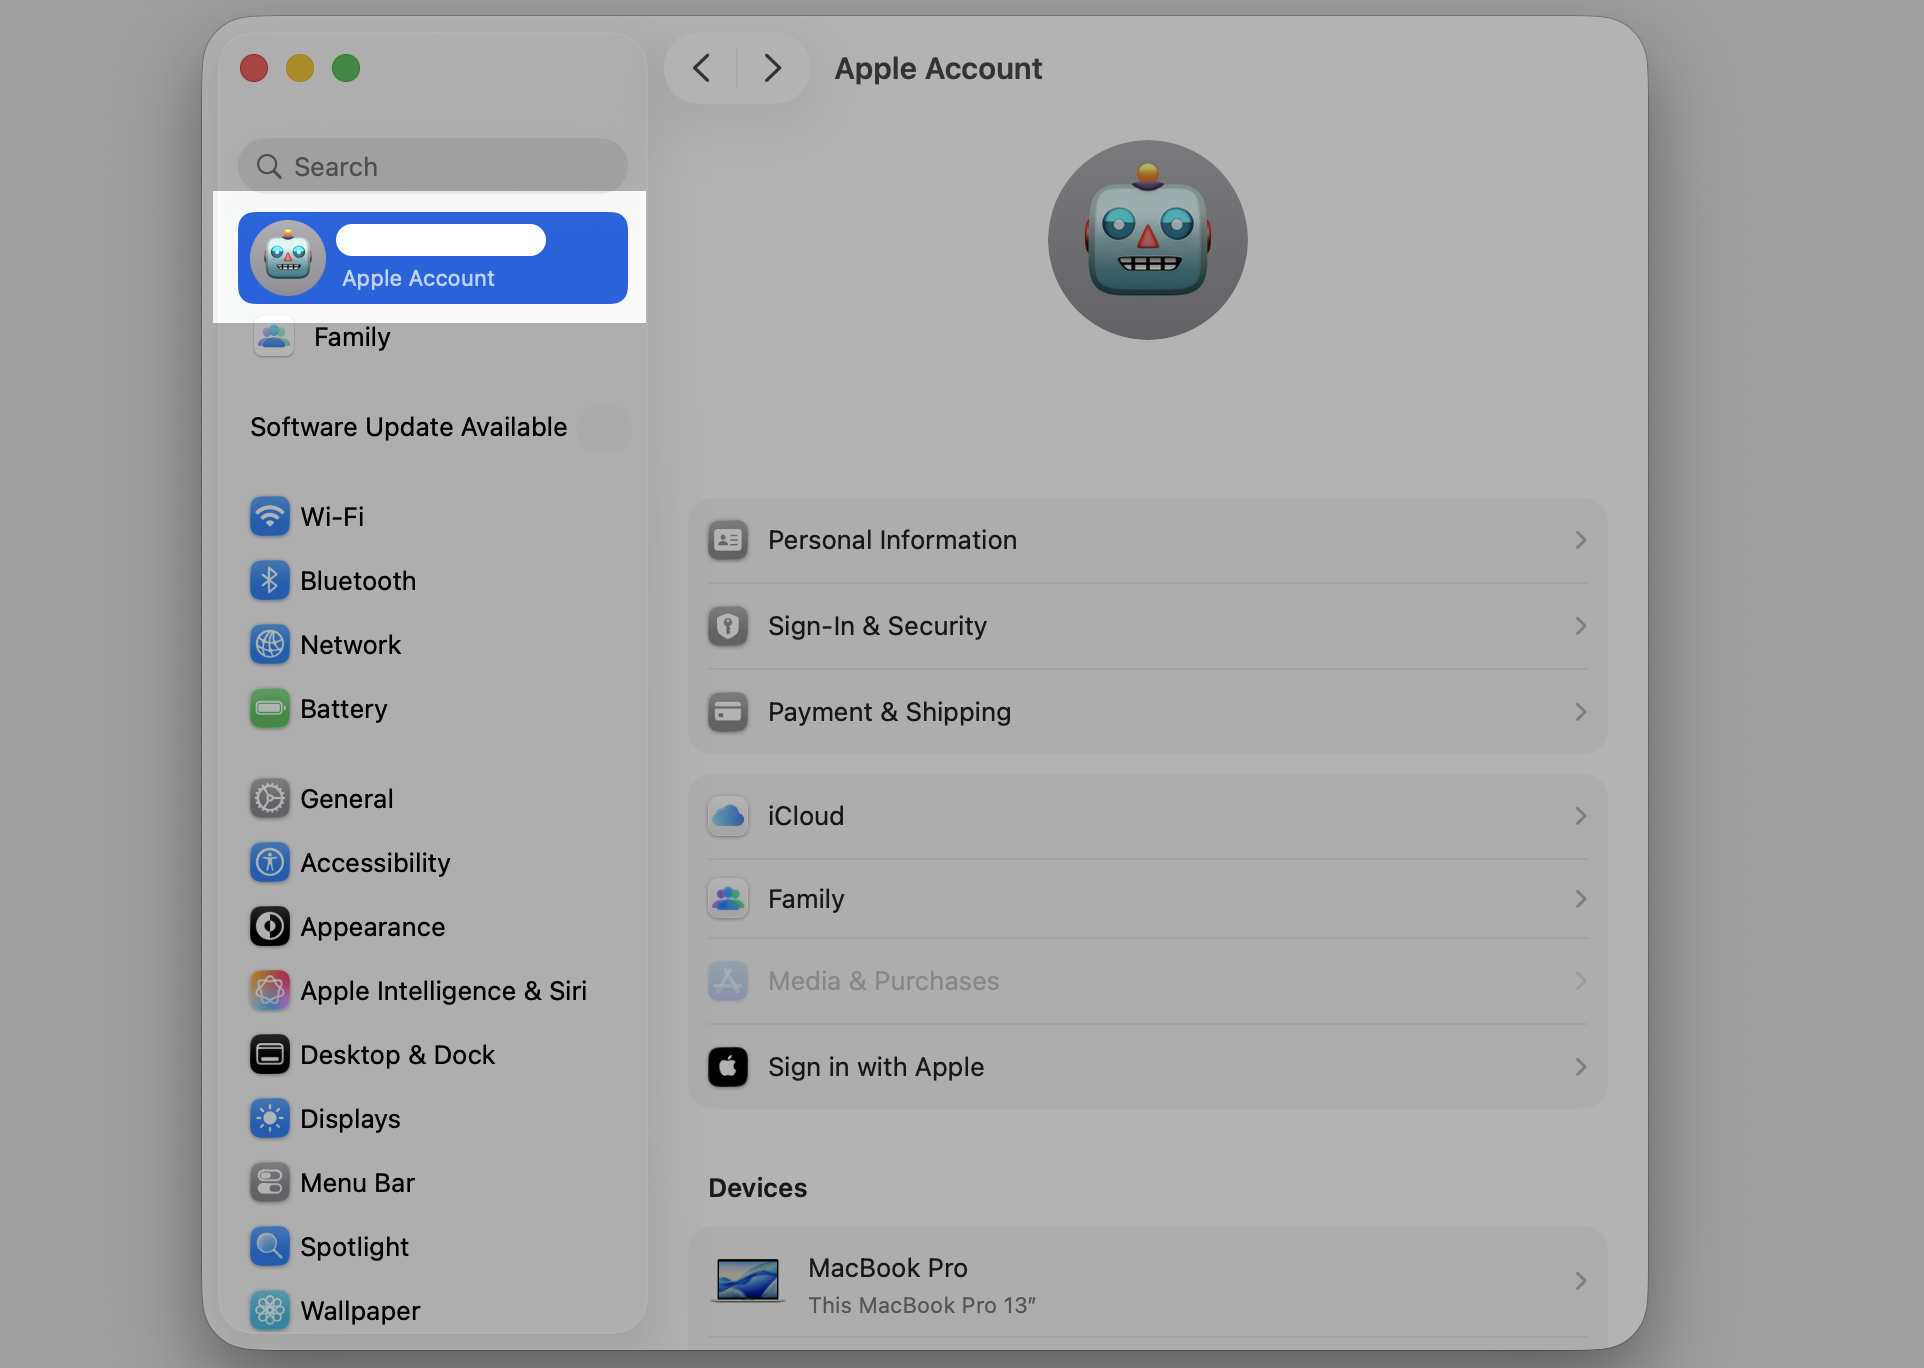Viewport: 1924px width, 1368px height.
Task: Click the Appearance icon
Action: click(x=270, y=927)
